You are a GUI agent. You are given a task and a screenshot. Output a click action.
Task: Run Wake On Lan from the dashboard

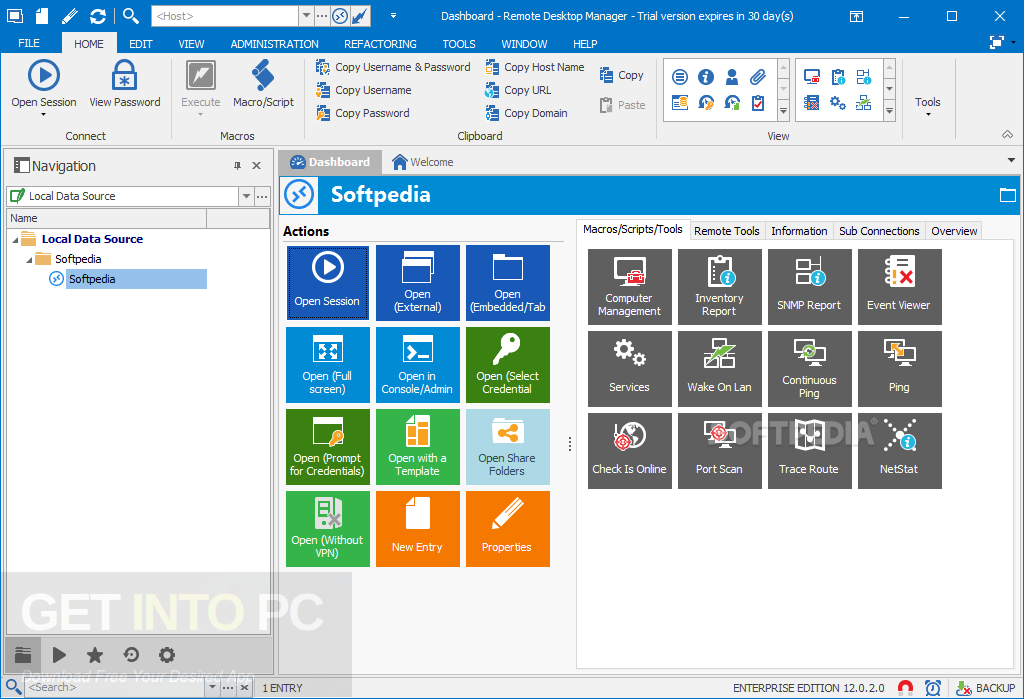tap(719, 368)
